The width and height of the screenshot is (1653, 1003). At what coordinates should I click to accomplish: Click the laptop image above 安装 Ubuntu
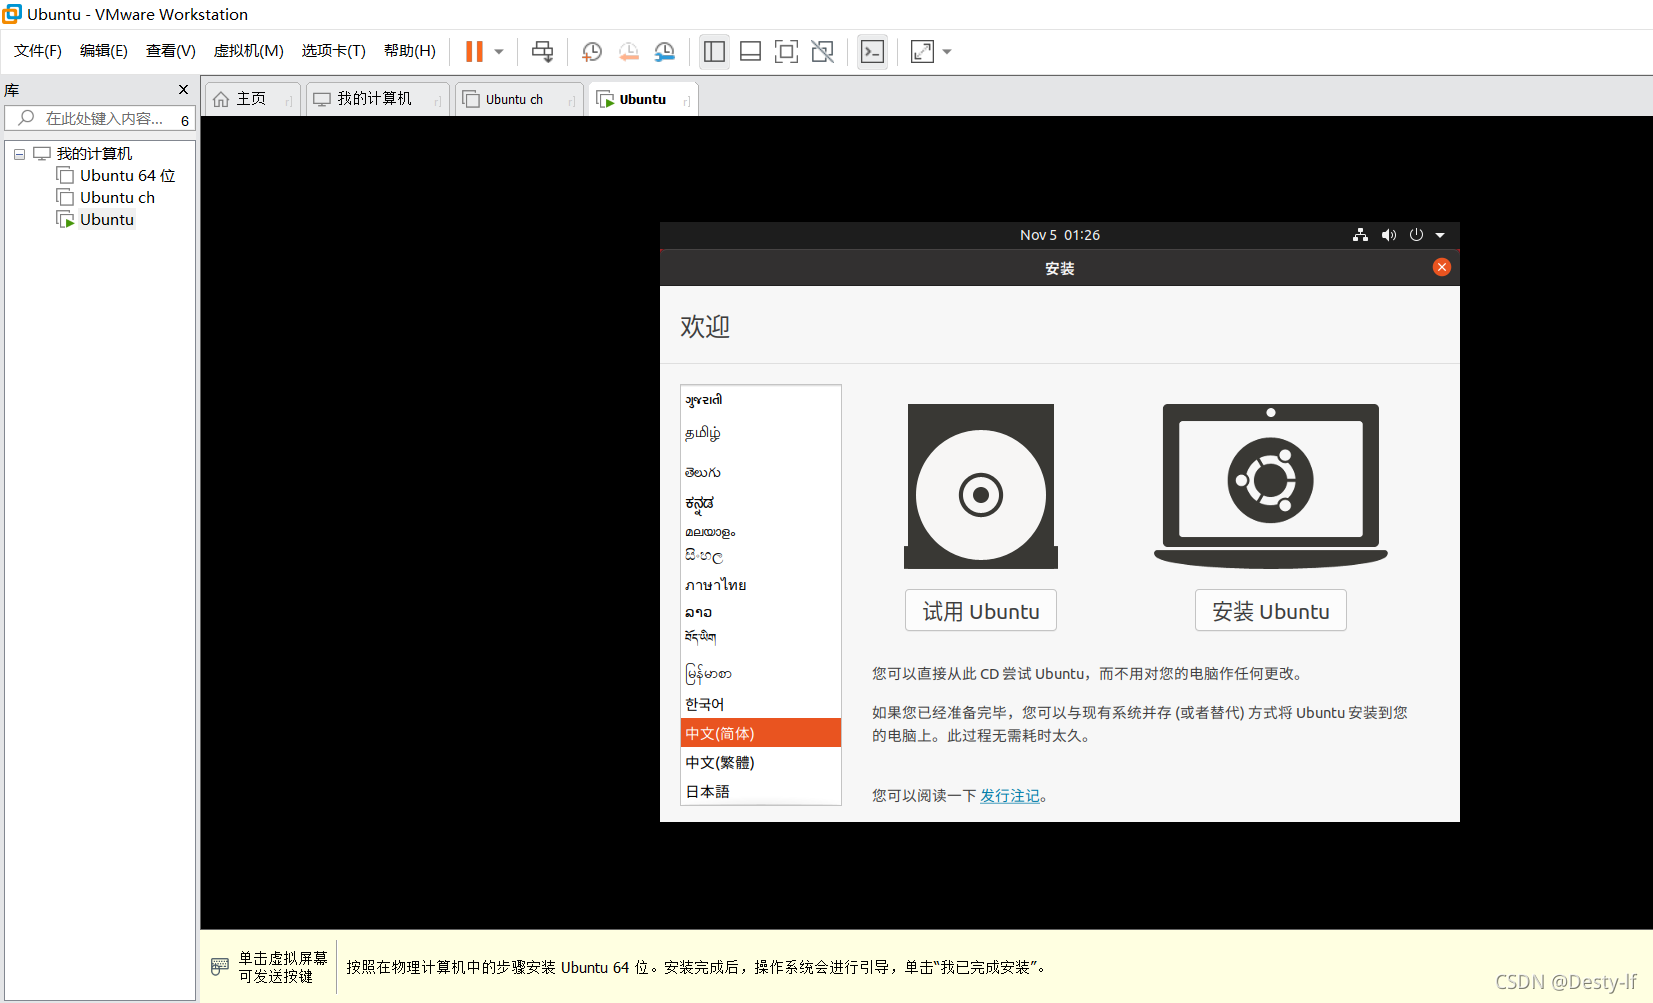pos(1271,487)
